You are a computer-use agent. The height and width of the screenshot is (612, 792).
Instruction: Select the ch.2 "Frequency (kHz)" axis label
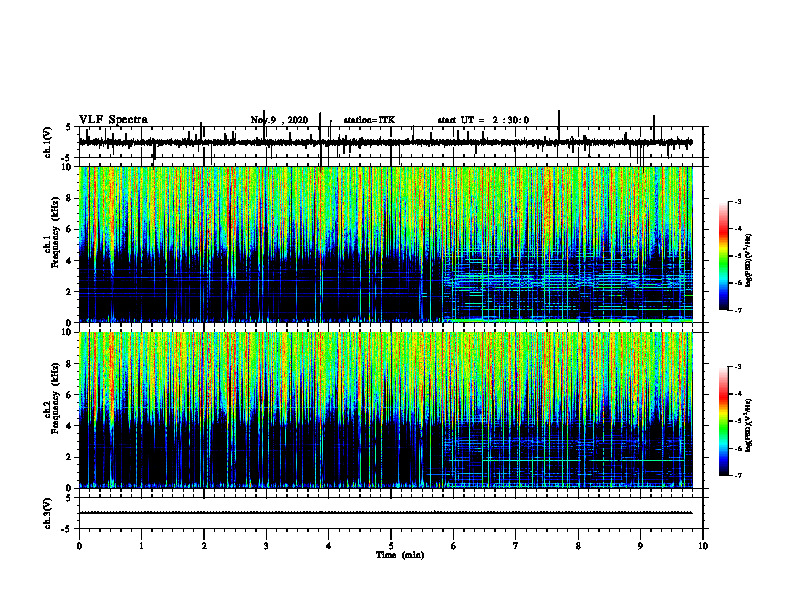(56, 398)
